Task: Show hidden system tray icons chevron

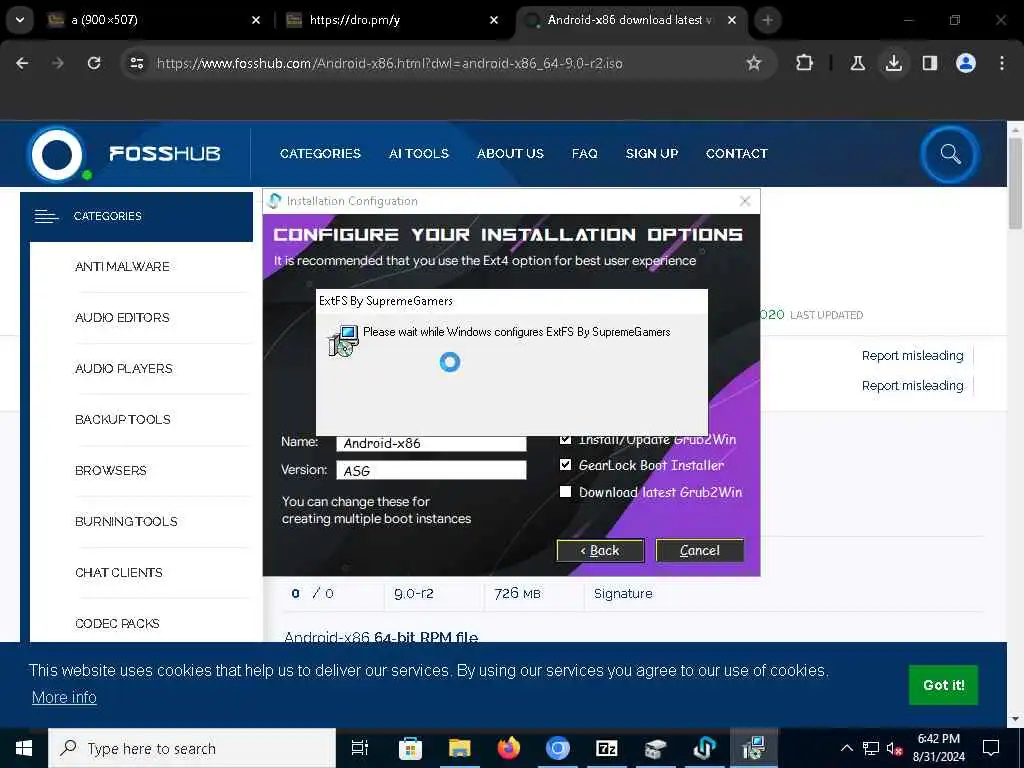Action: click(846, 748)
